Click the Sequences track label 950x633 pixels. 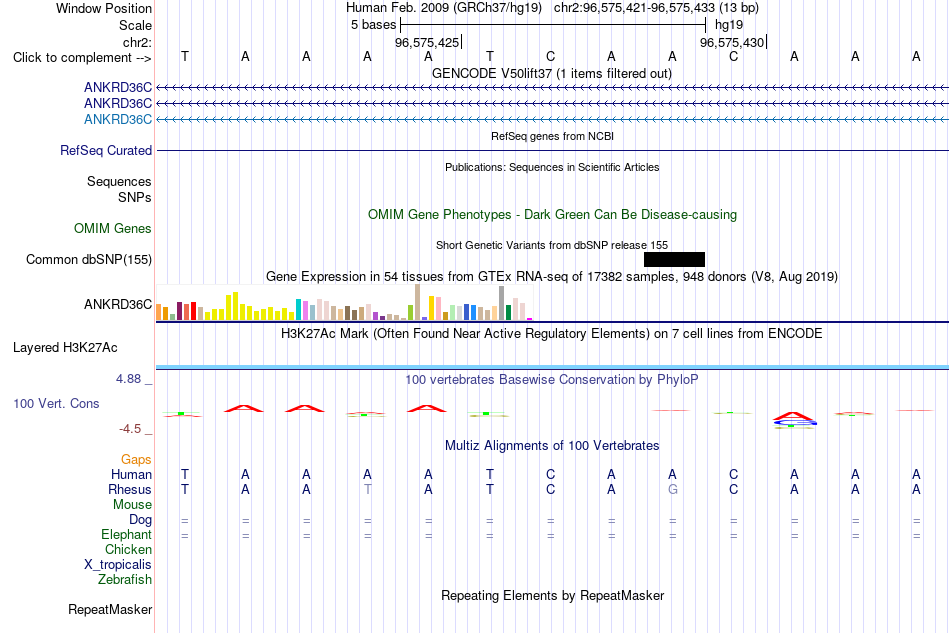pyautogui.click(x=119, y=181)
